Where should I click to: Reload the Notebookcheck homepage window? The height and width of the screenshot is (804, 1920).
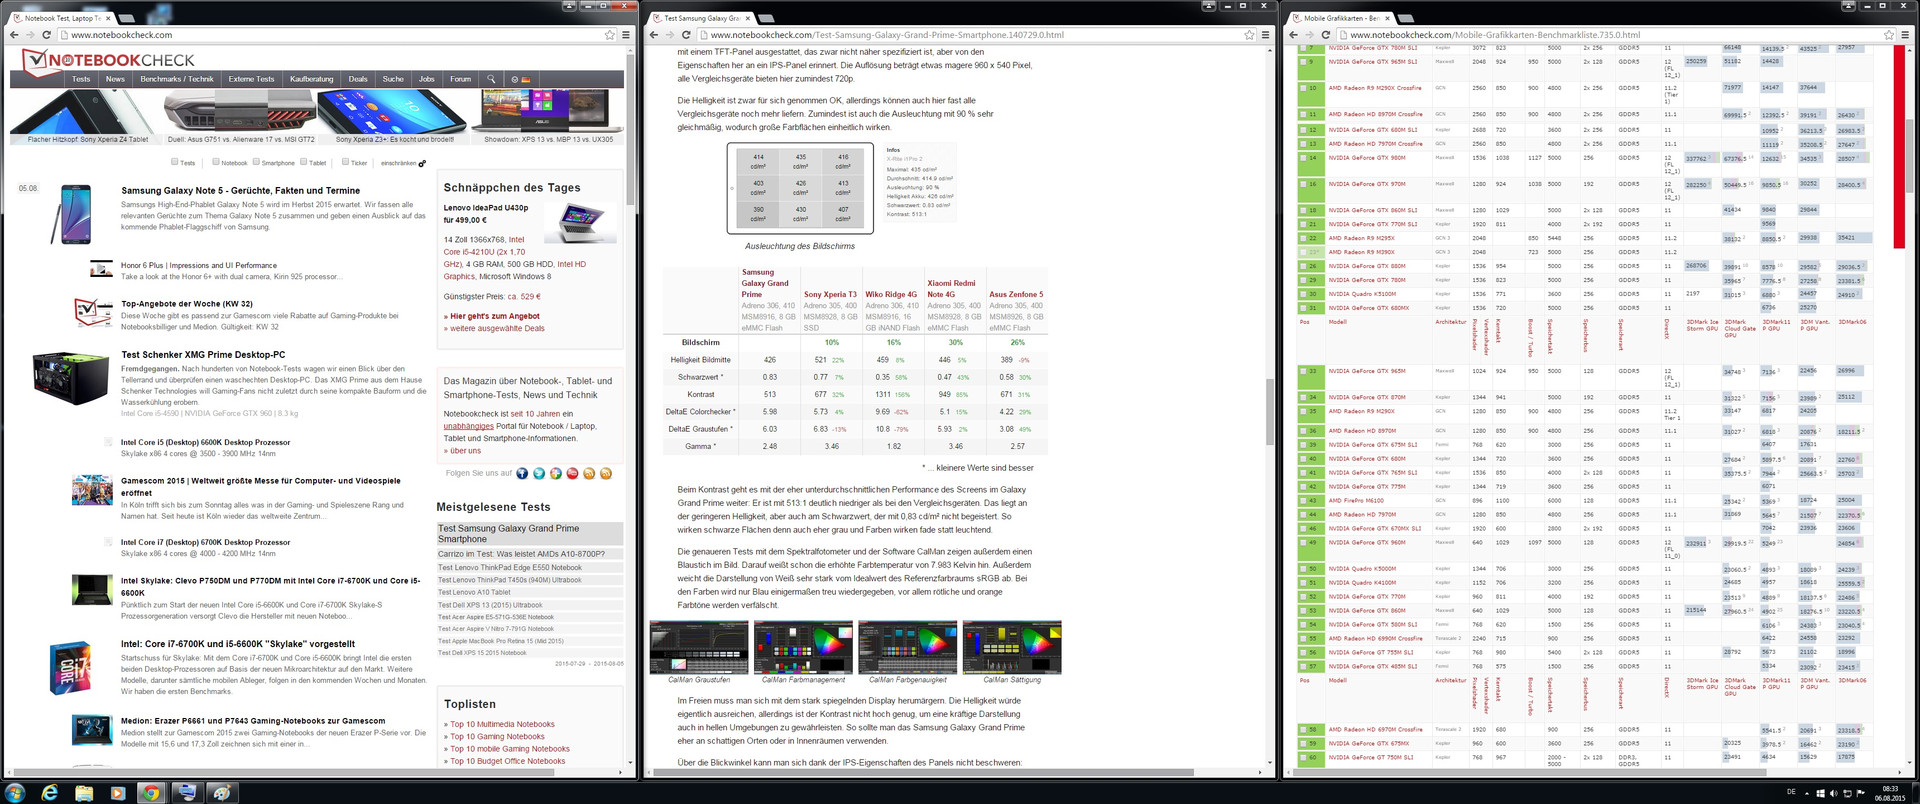coord(46,35)
